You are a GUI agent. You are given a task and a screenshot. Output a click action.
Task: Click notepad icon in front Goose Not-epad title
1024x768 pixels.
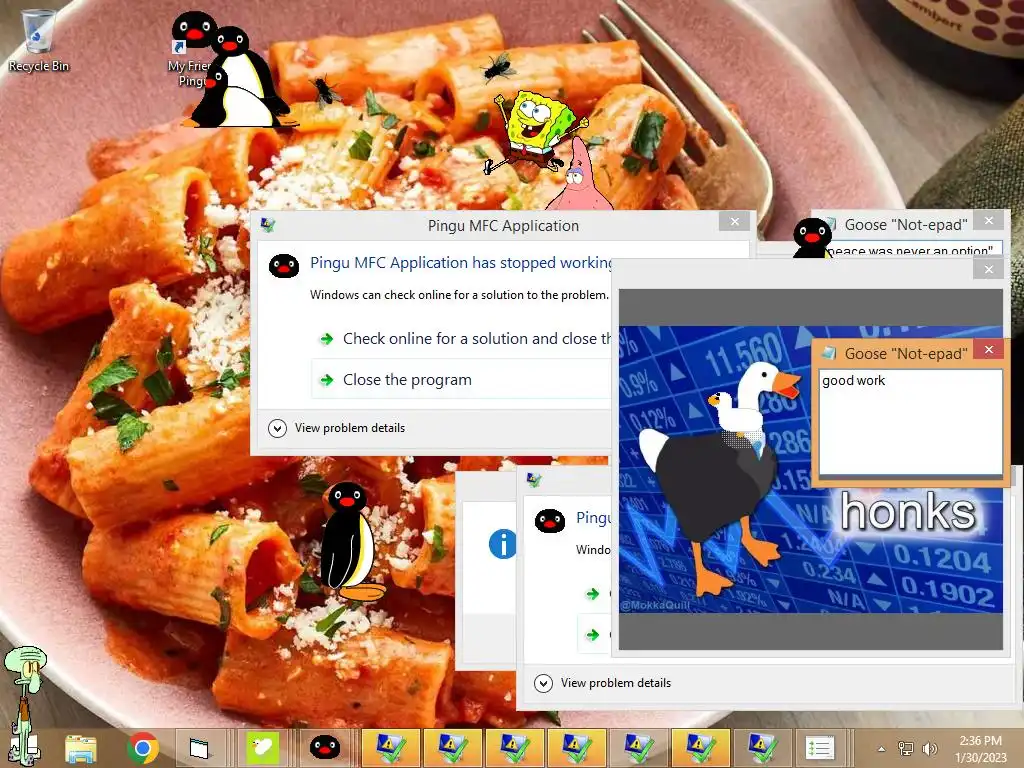pos(829,353)
